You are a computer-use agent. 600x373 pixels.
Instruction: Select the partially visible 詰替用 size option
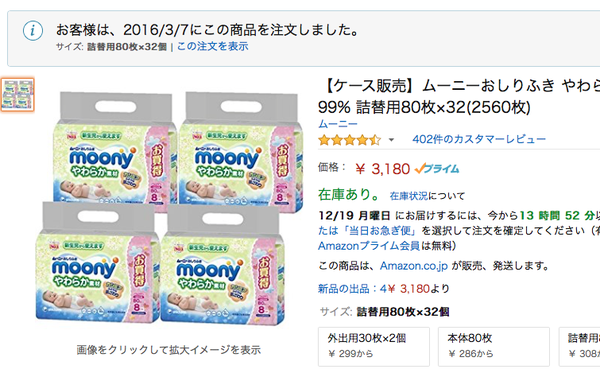coord(579,347)
